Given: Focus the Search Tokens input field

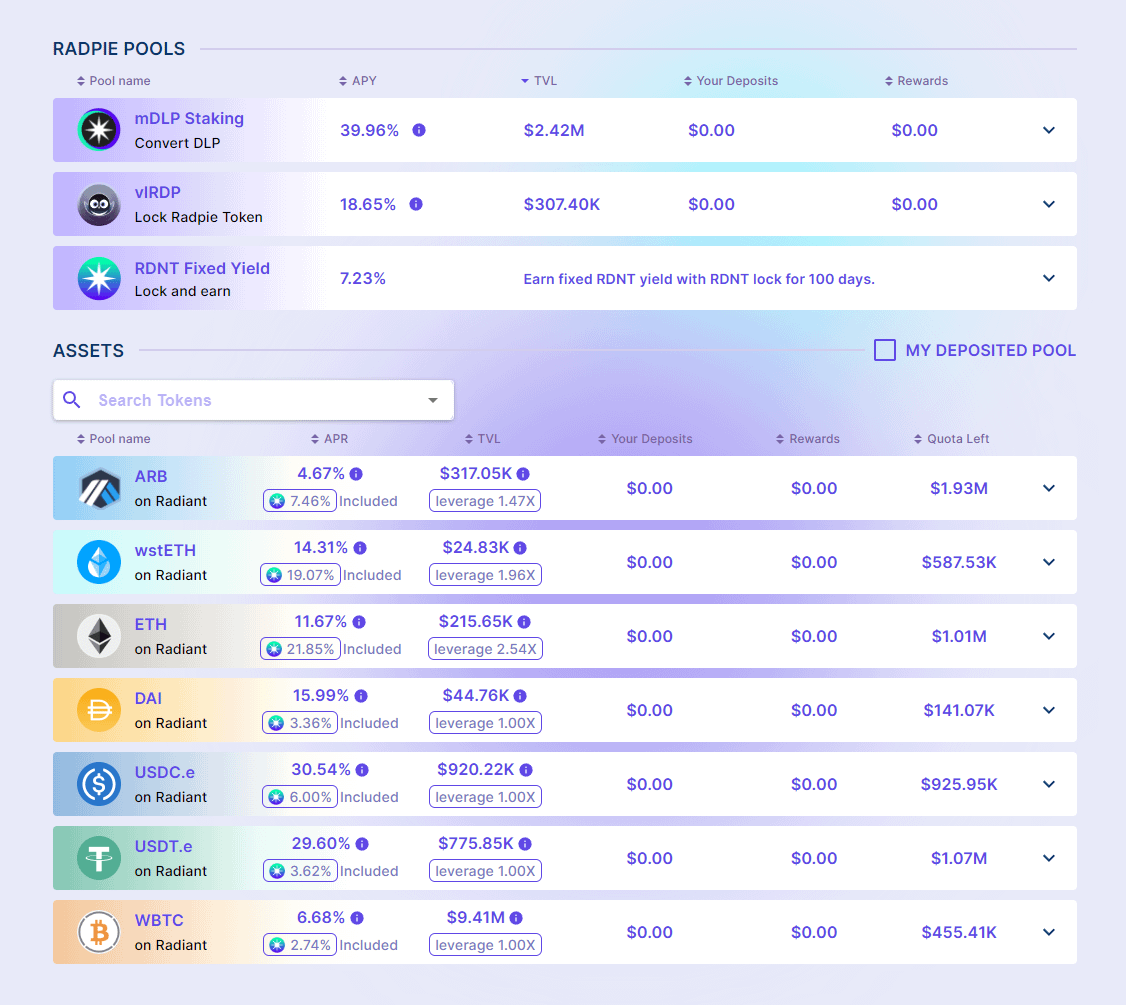Looking at the screenshot, I should coord(253,400).
